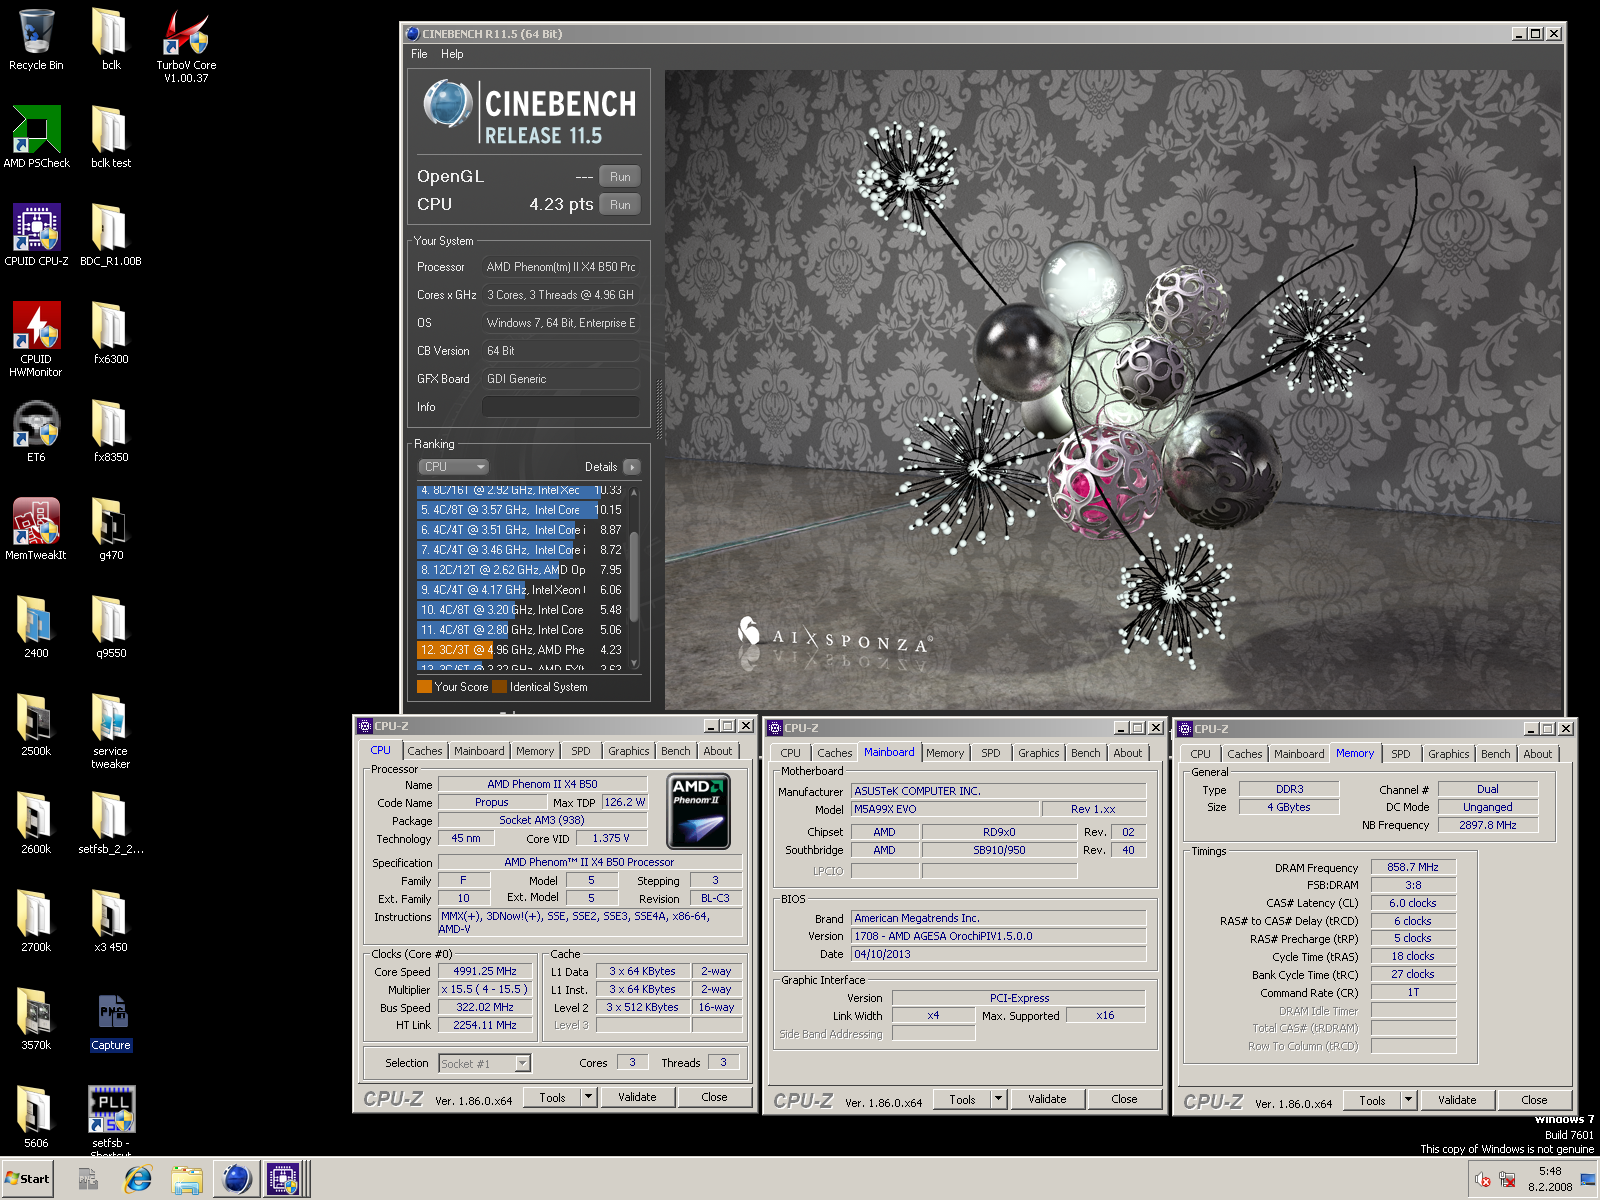This screenshot has width=1600, height=1200.
Task: Select the Core Speed value 4991.25 MHz
Action: (x=485, y=971)
